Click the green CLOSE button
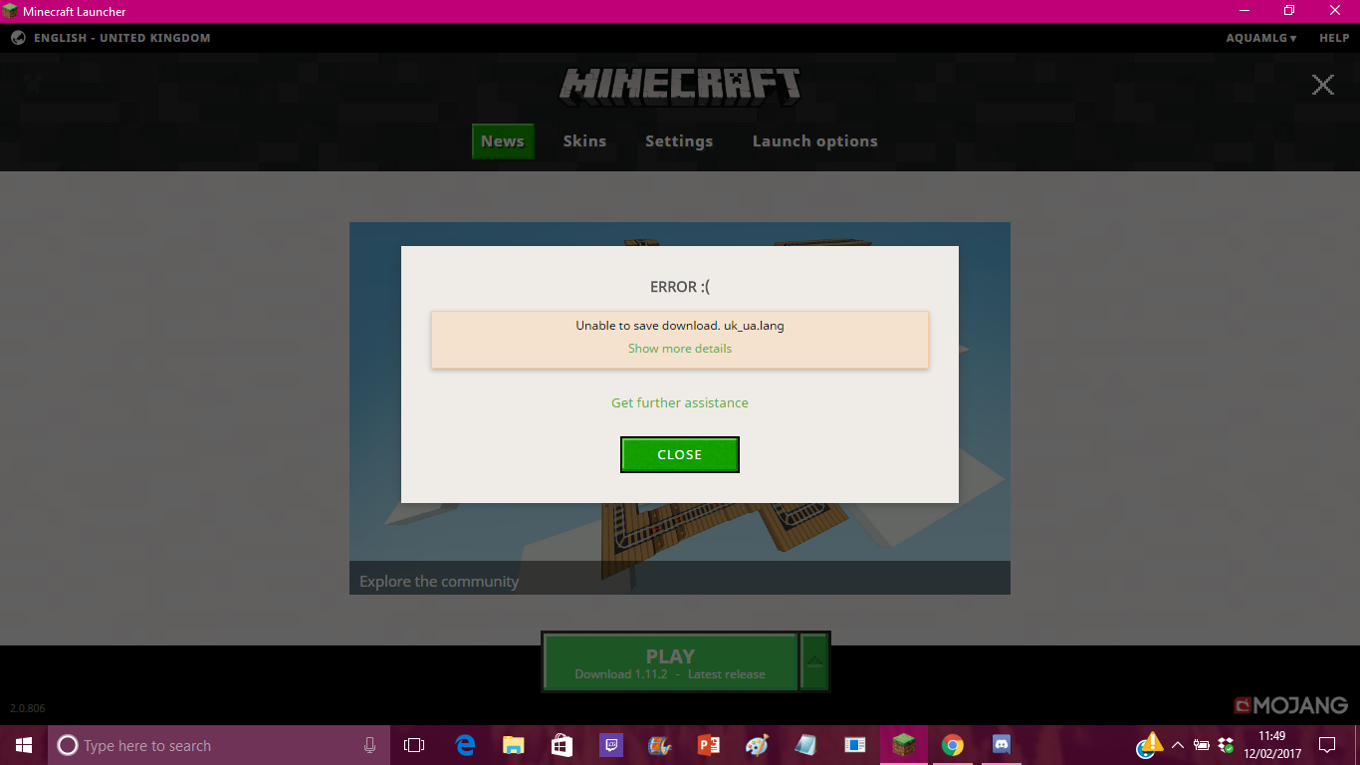The height and width of the screenshot is (765, 1360). tap(680, 454)
